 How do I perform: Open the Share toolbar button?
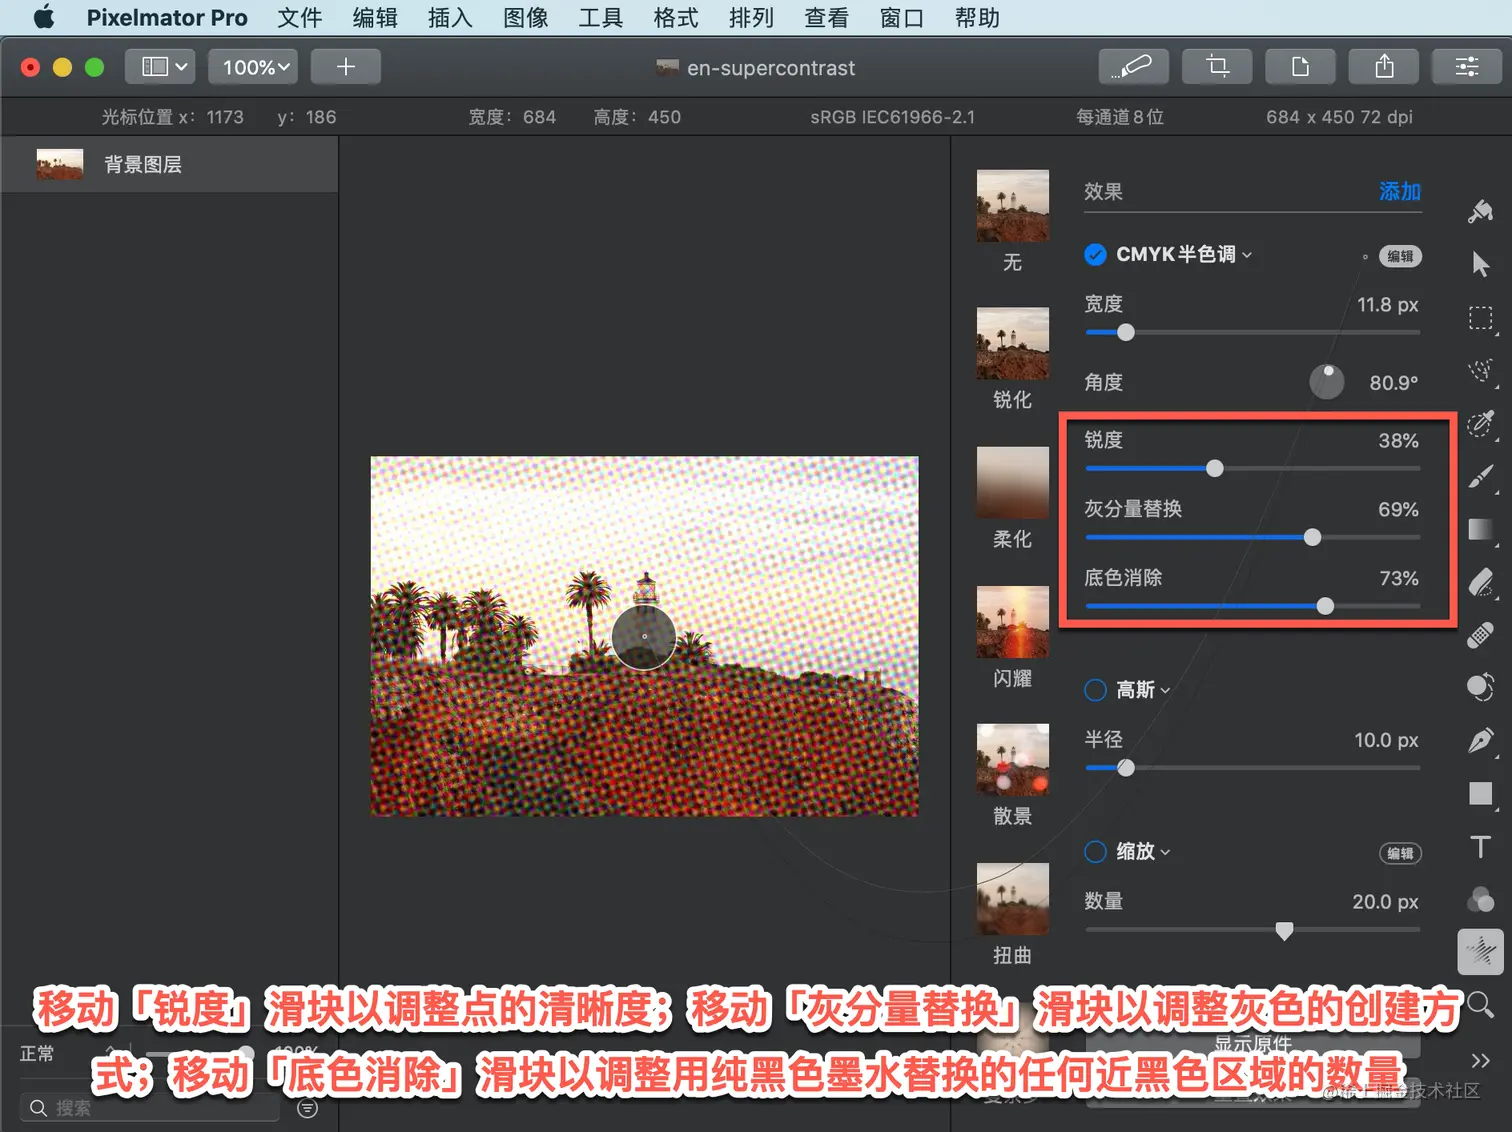[1385, 67]
